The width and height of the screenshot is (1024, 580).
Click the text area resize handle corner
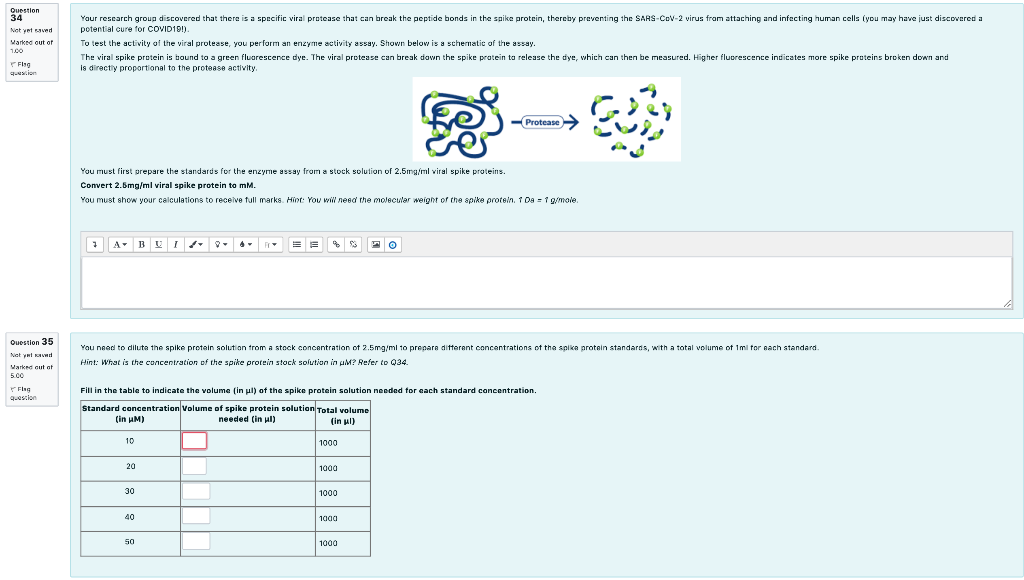click(1007, 303)
